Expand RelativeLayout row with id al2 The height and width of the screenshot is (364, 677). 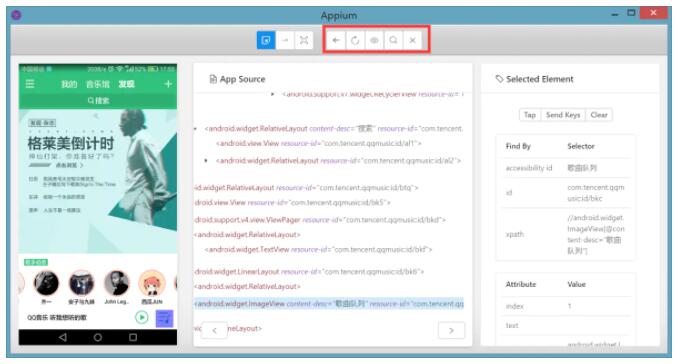206,160
